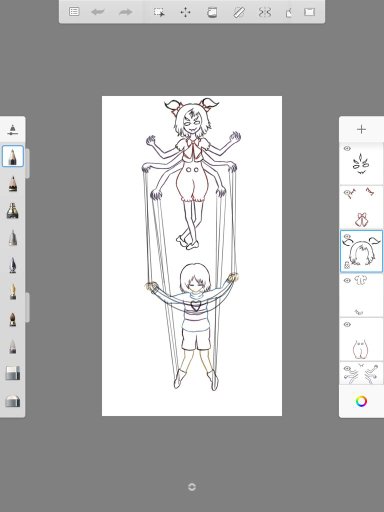
Task: Select the flood fill tool
Action: [212, 12]
